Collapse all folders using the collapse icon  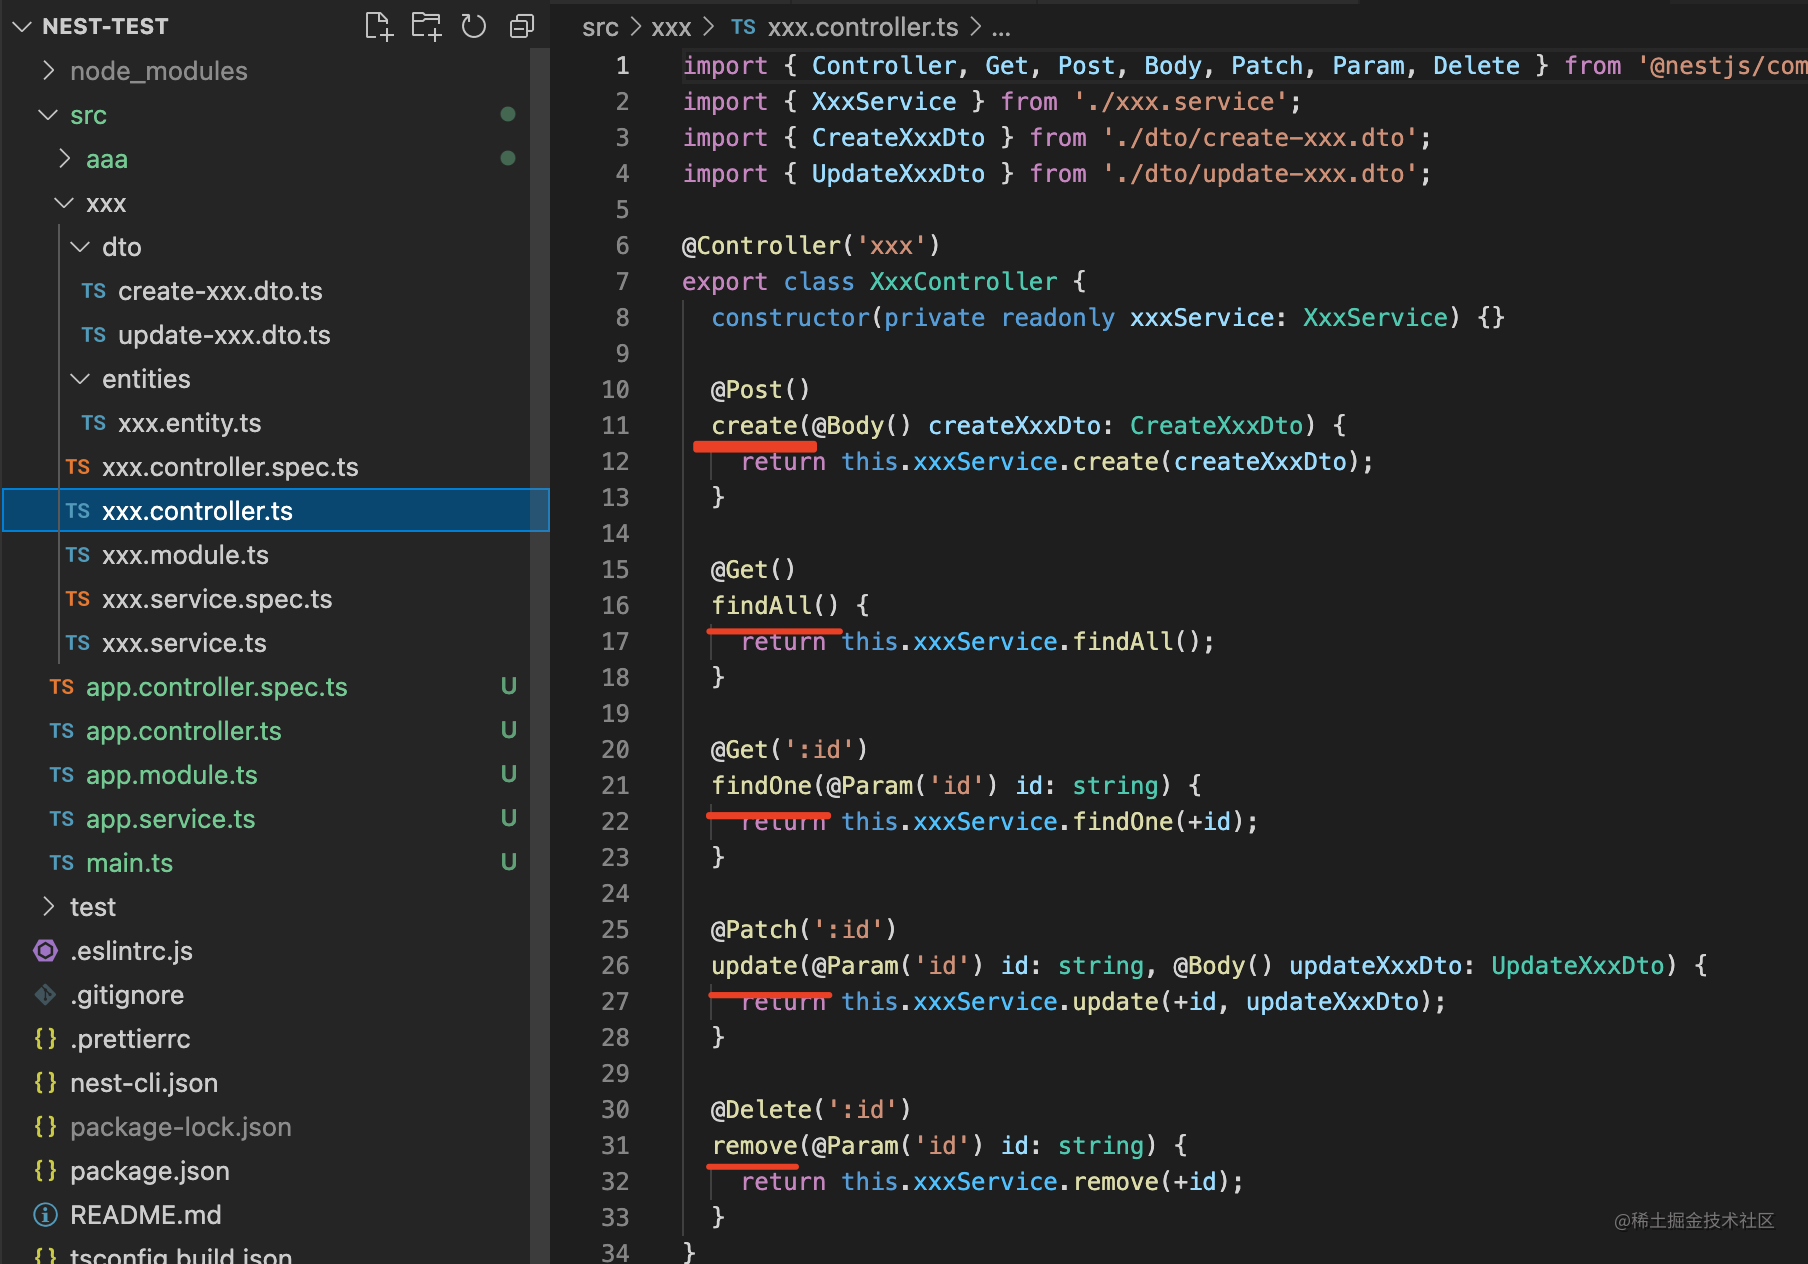pyautogui.click(x=522, y=26)
